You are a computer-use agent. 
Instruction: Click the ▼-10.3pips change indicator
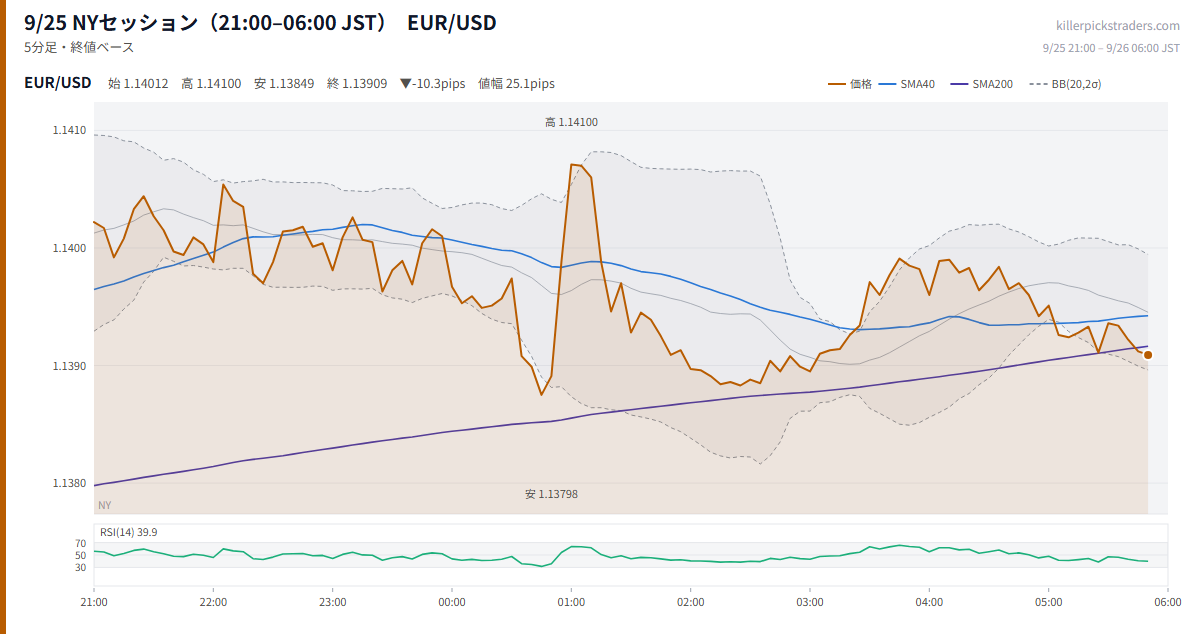tap(432, 84)
